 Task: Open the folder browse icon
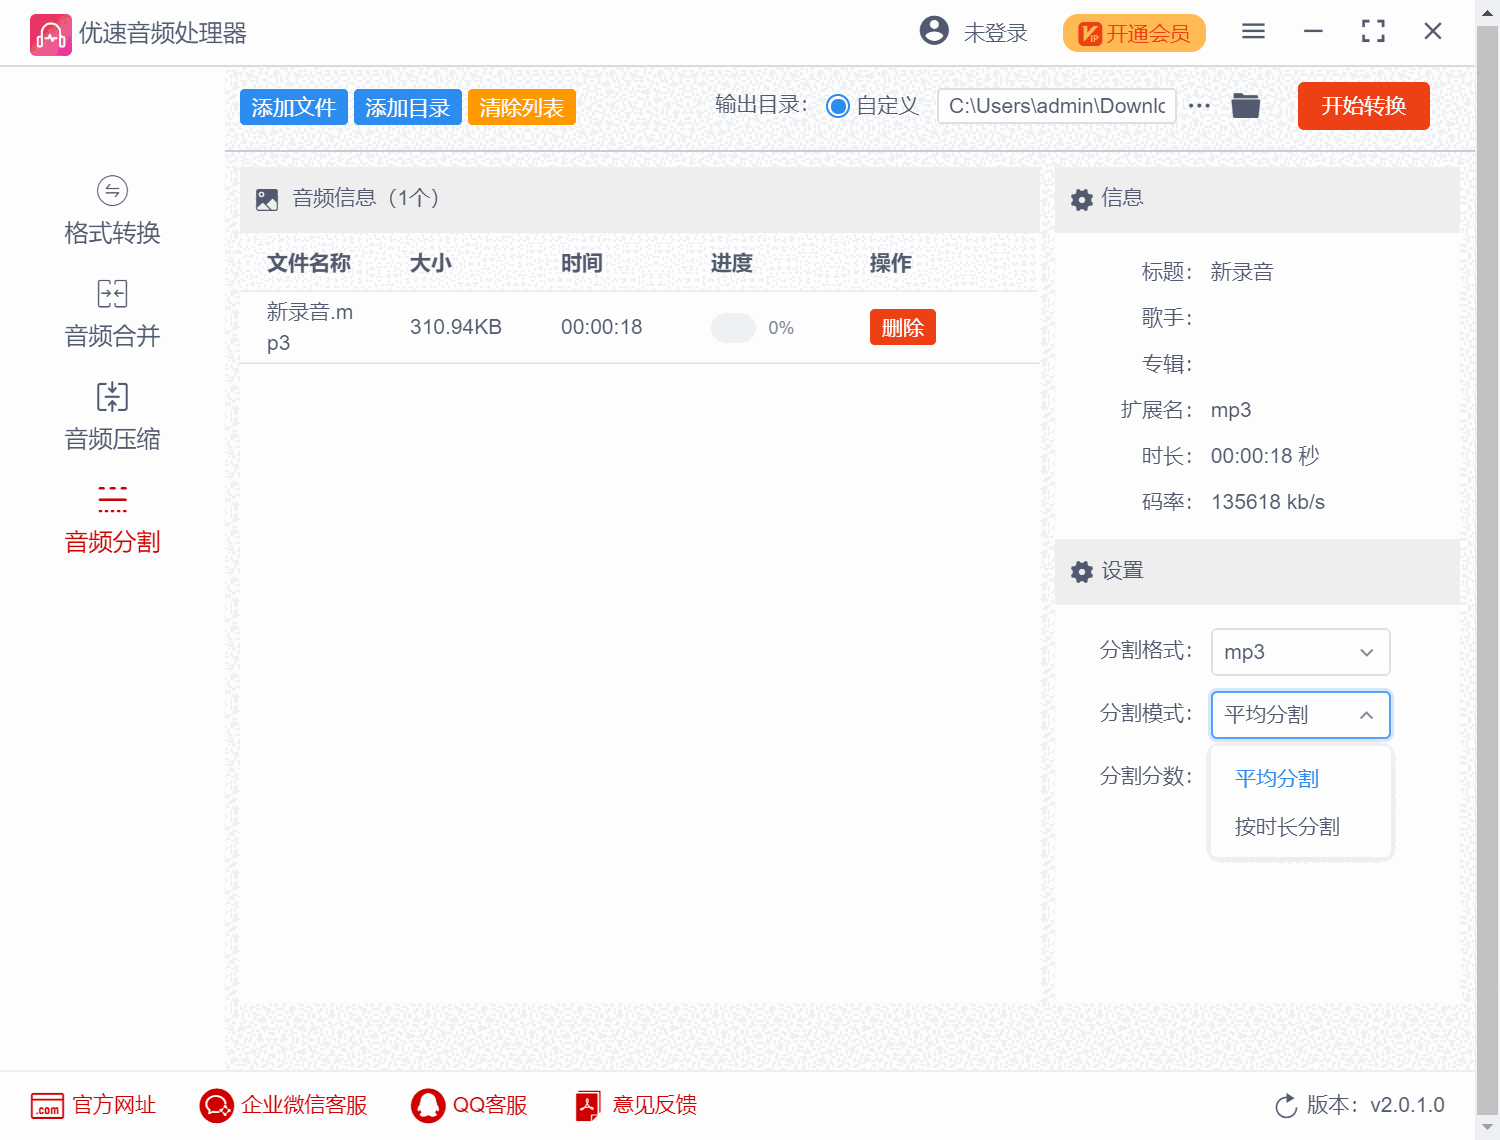pos(1245,105)
